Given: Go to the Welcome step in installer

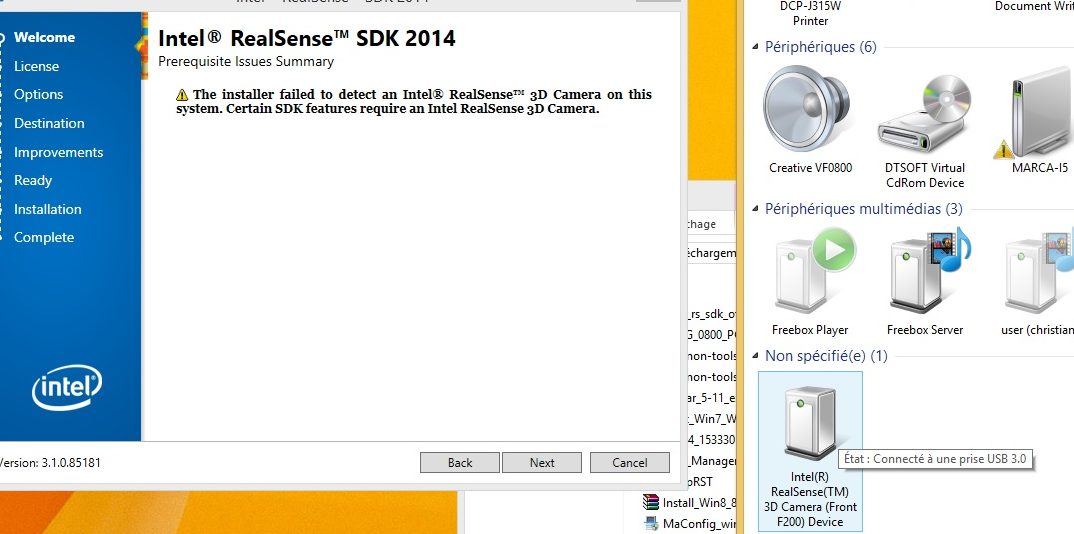Looking at the screenshot, I should click(x=45, y=38).
